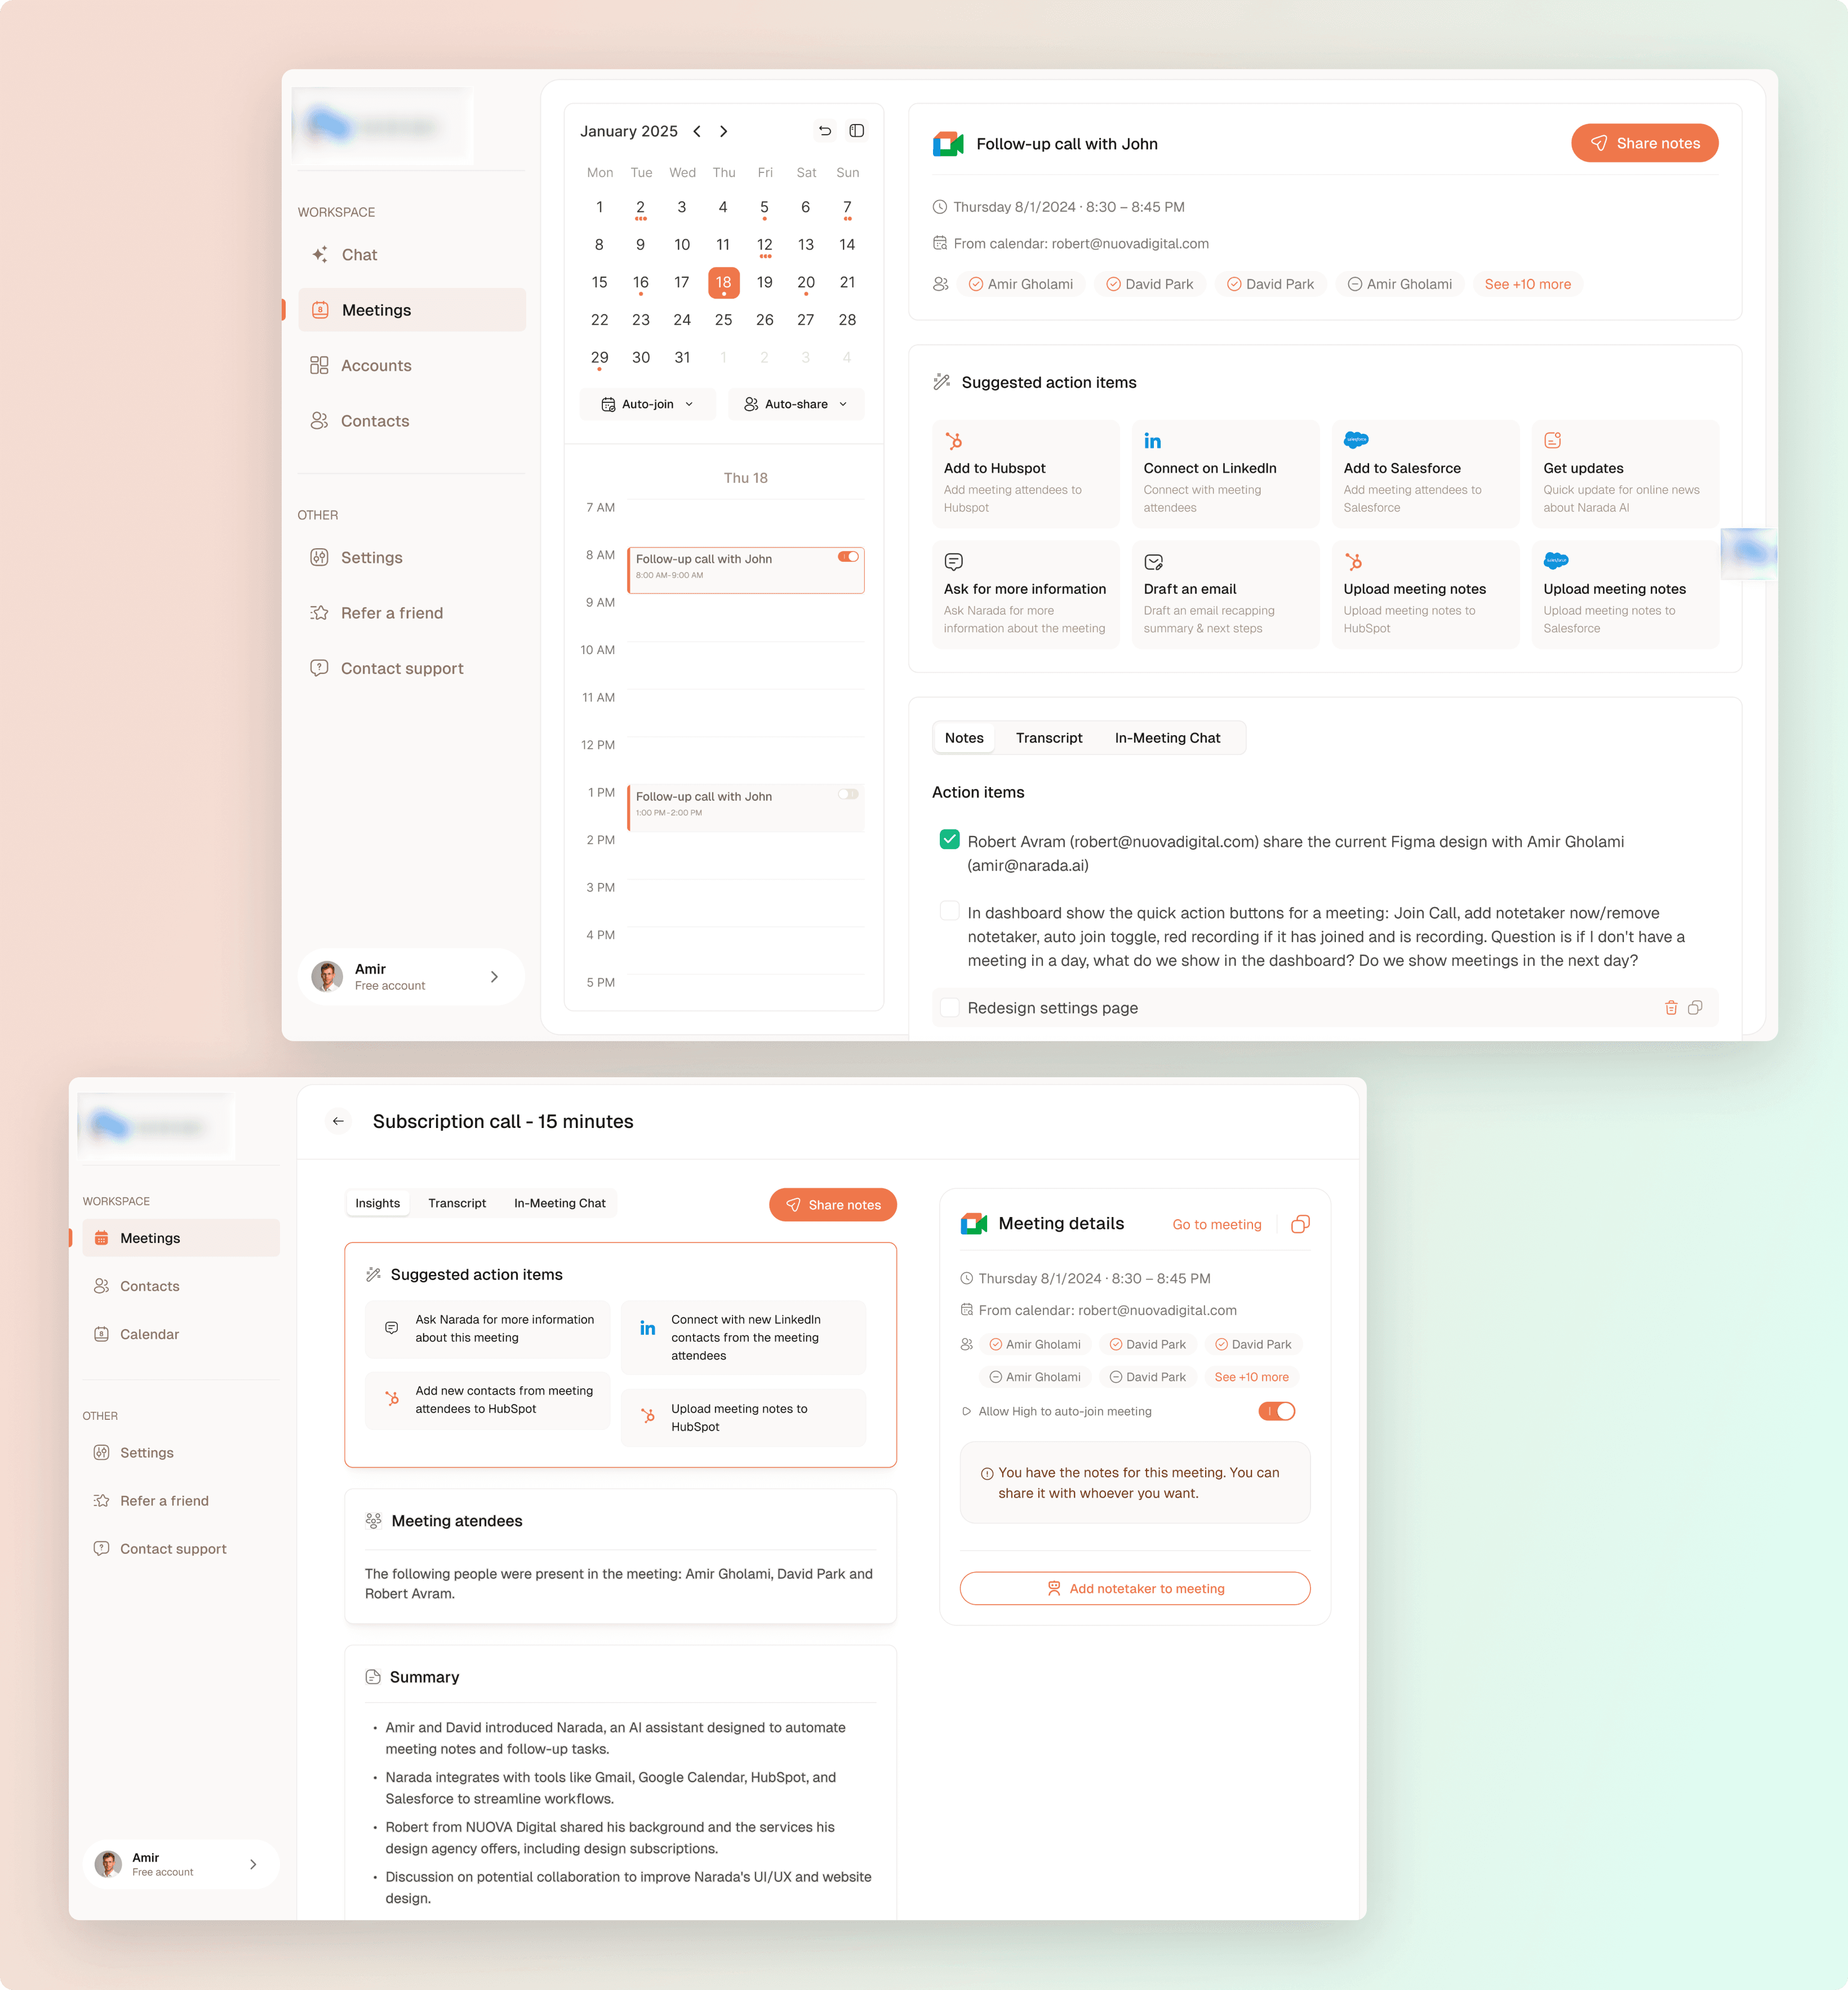
Task: Expand the Auto-join dropdown
Action: pyautogui.click(x=648, y=404)
